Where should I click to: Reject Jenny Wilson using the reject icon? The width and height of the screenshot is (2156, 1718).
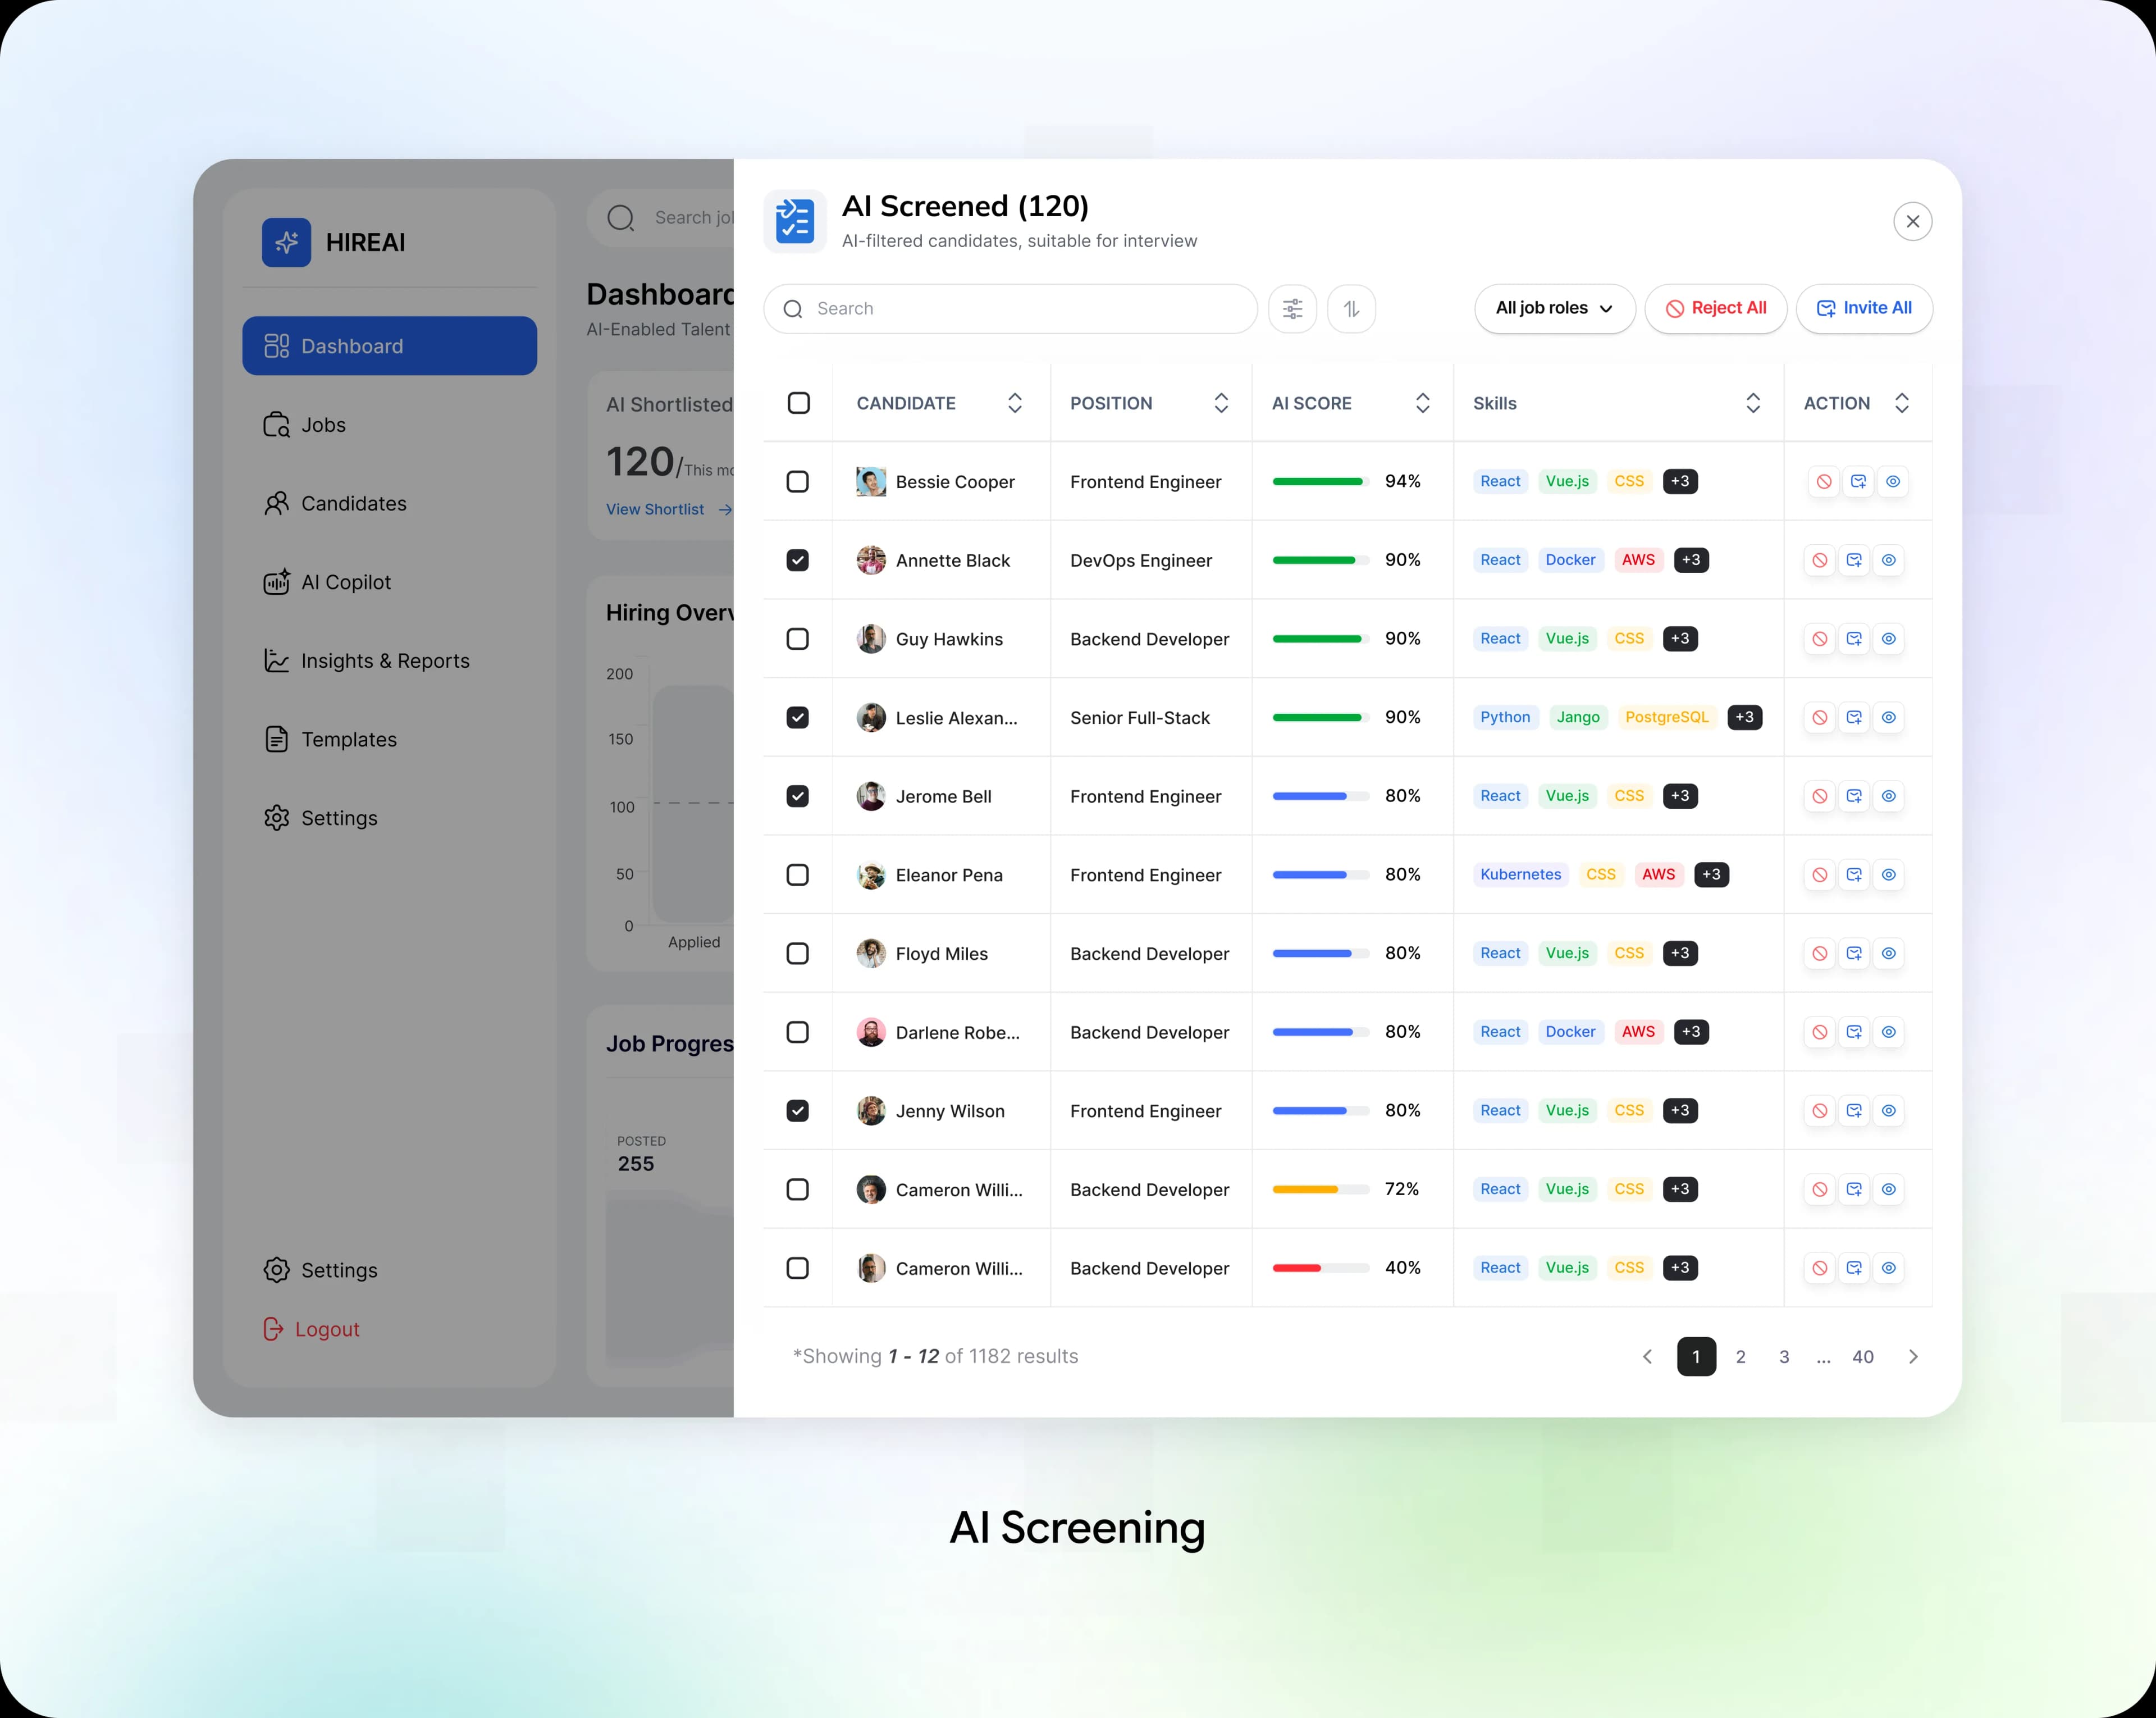1820,1110
